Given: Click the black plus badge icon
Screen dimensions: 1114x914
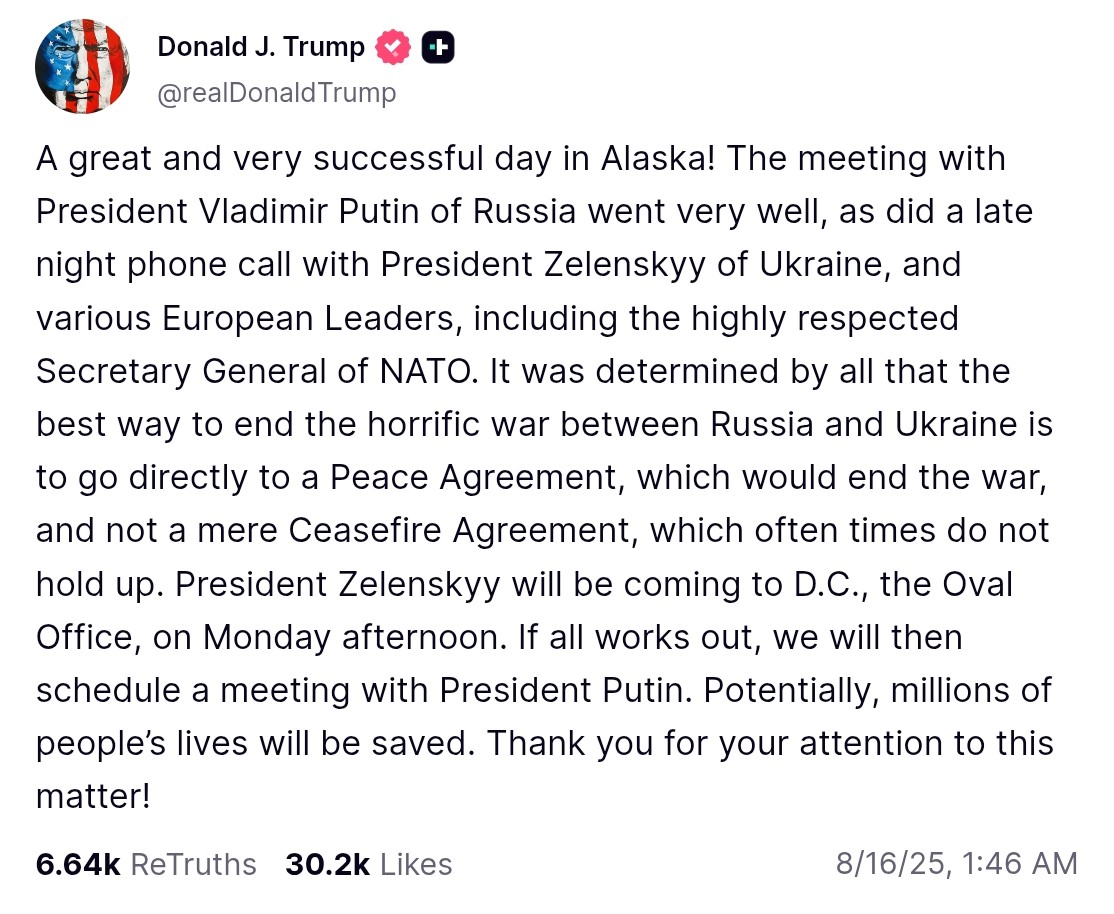Looking at the screenshot, I should pos(438,47).
